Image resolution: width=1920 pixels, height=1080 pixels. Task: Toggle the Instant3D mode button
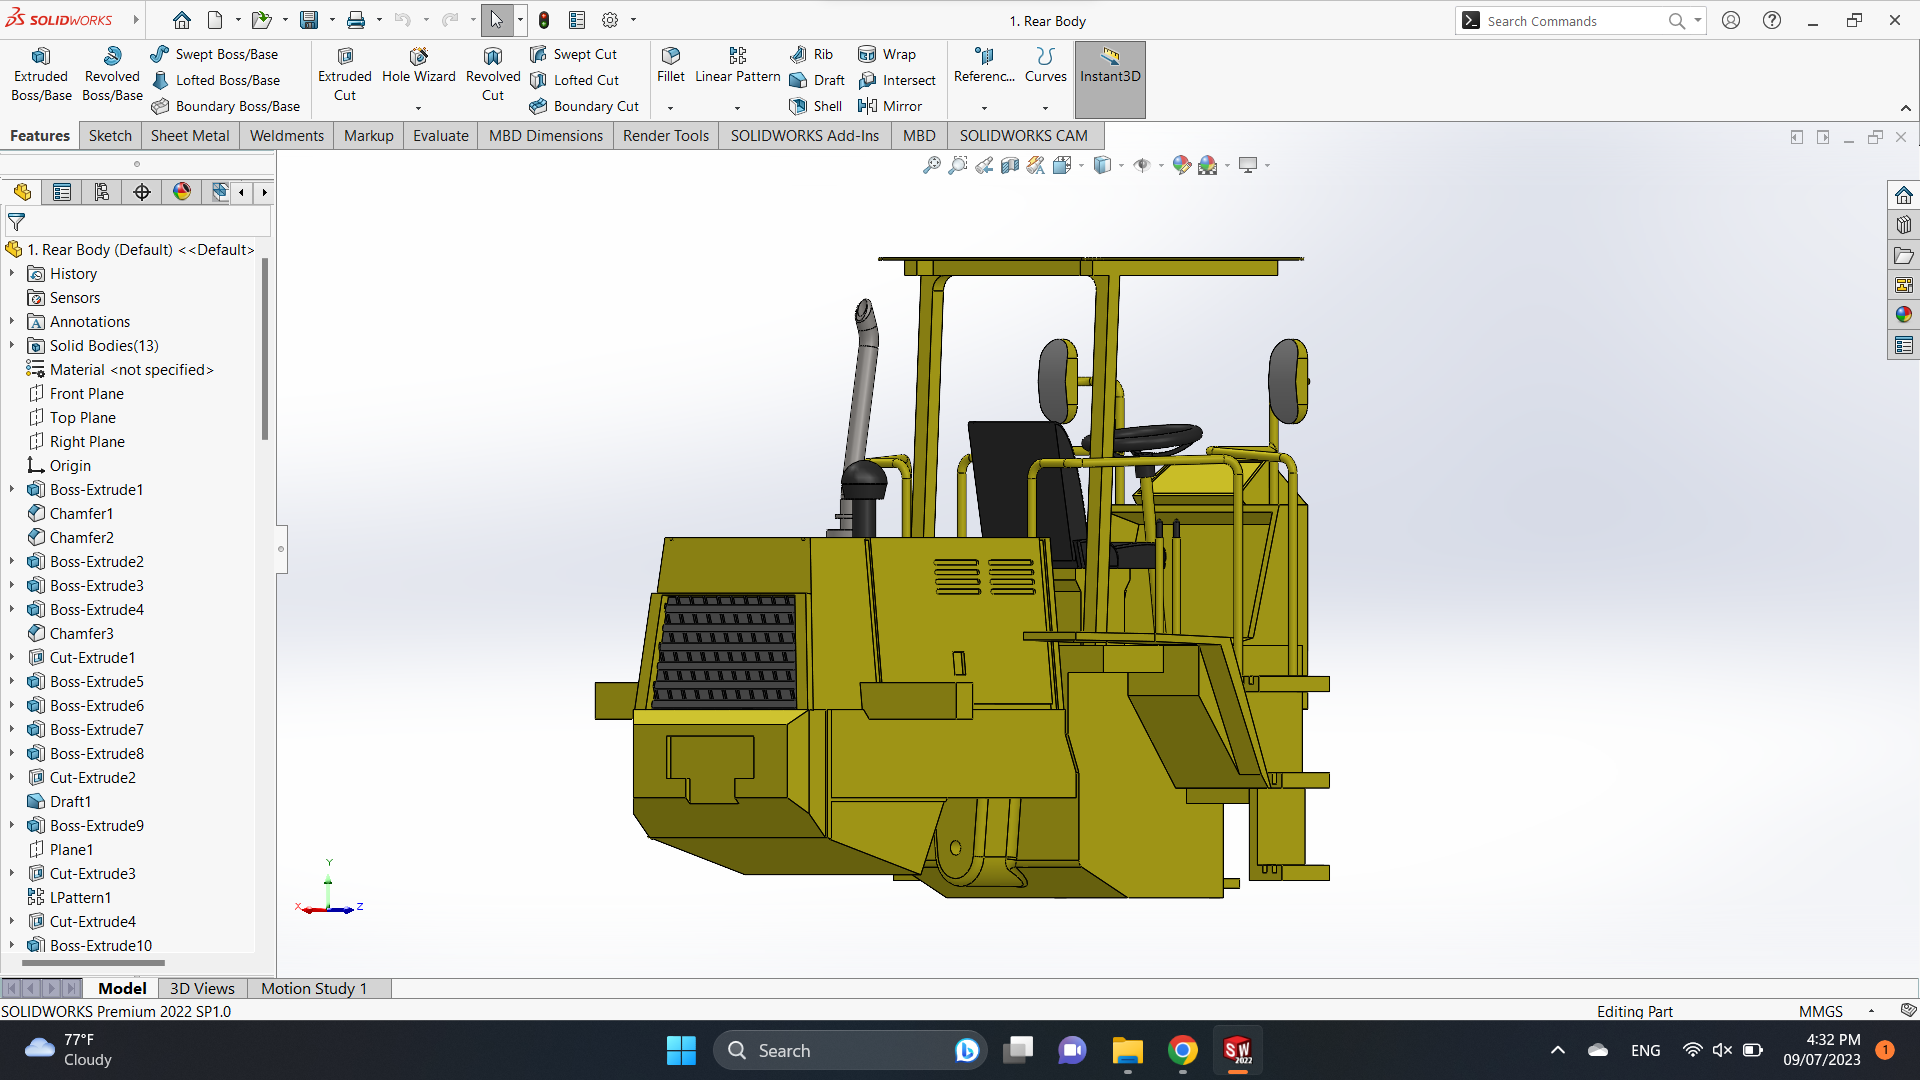click(x=1110, y=66)
